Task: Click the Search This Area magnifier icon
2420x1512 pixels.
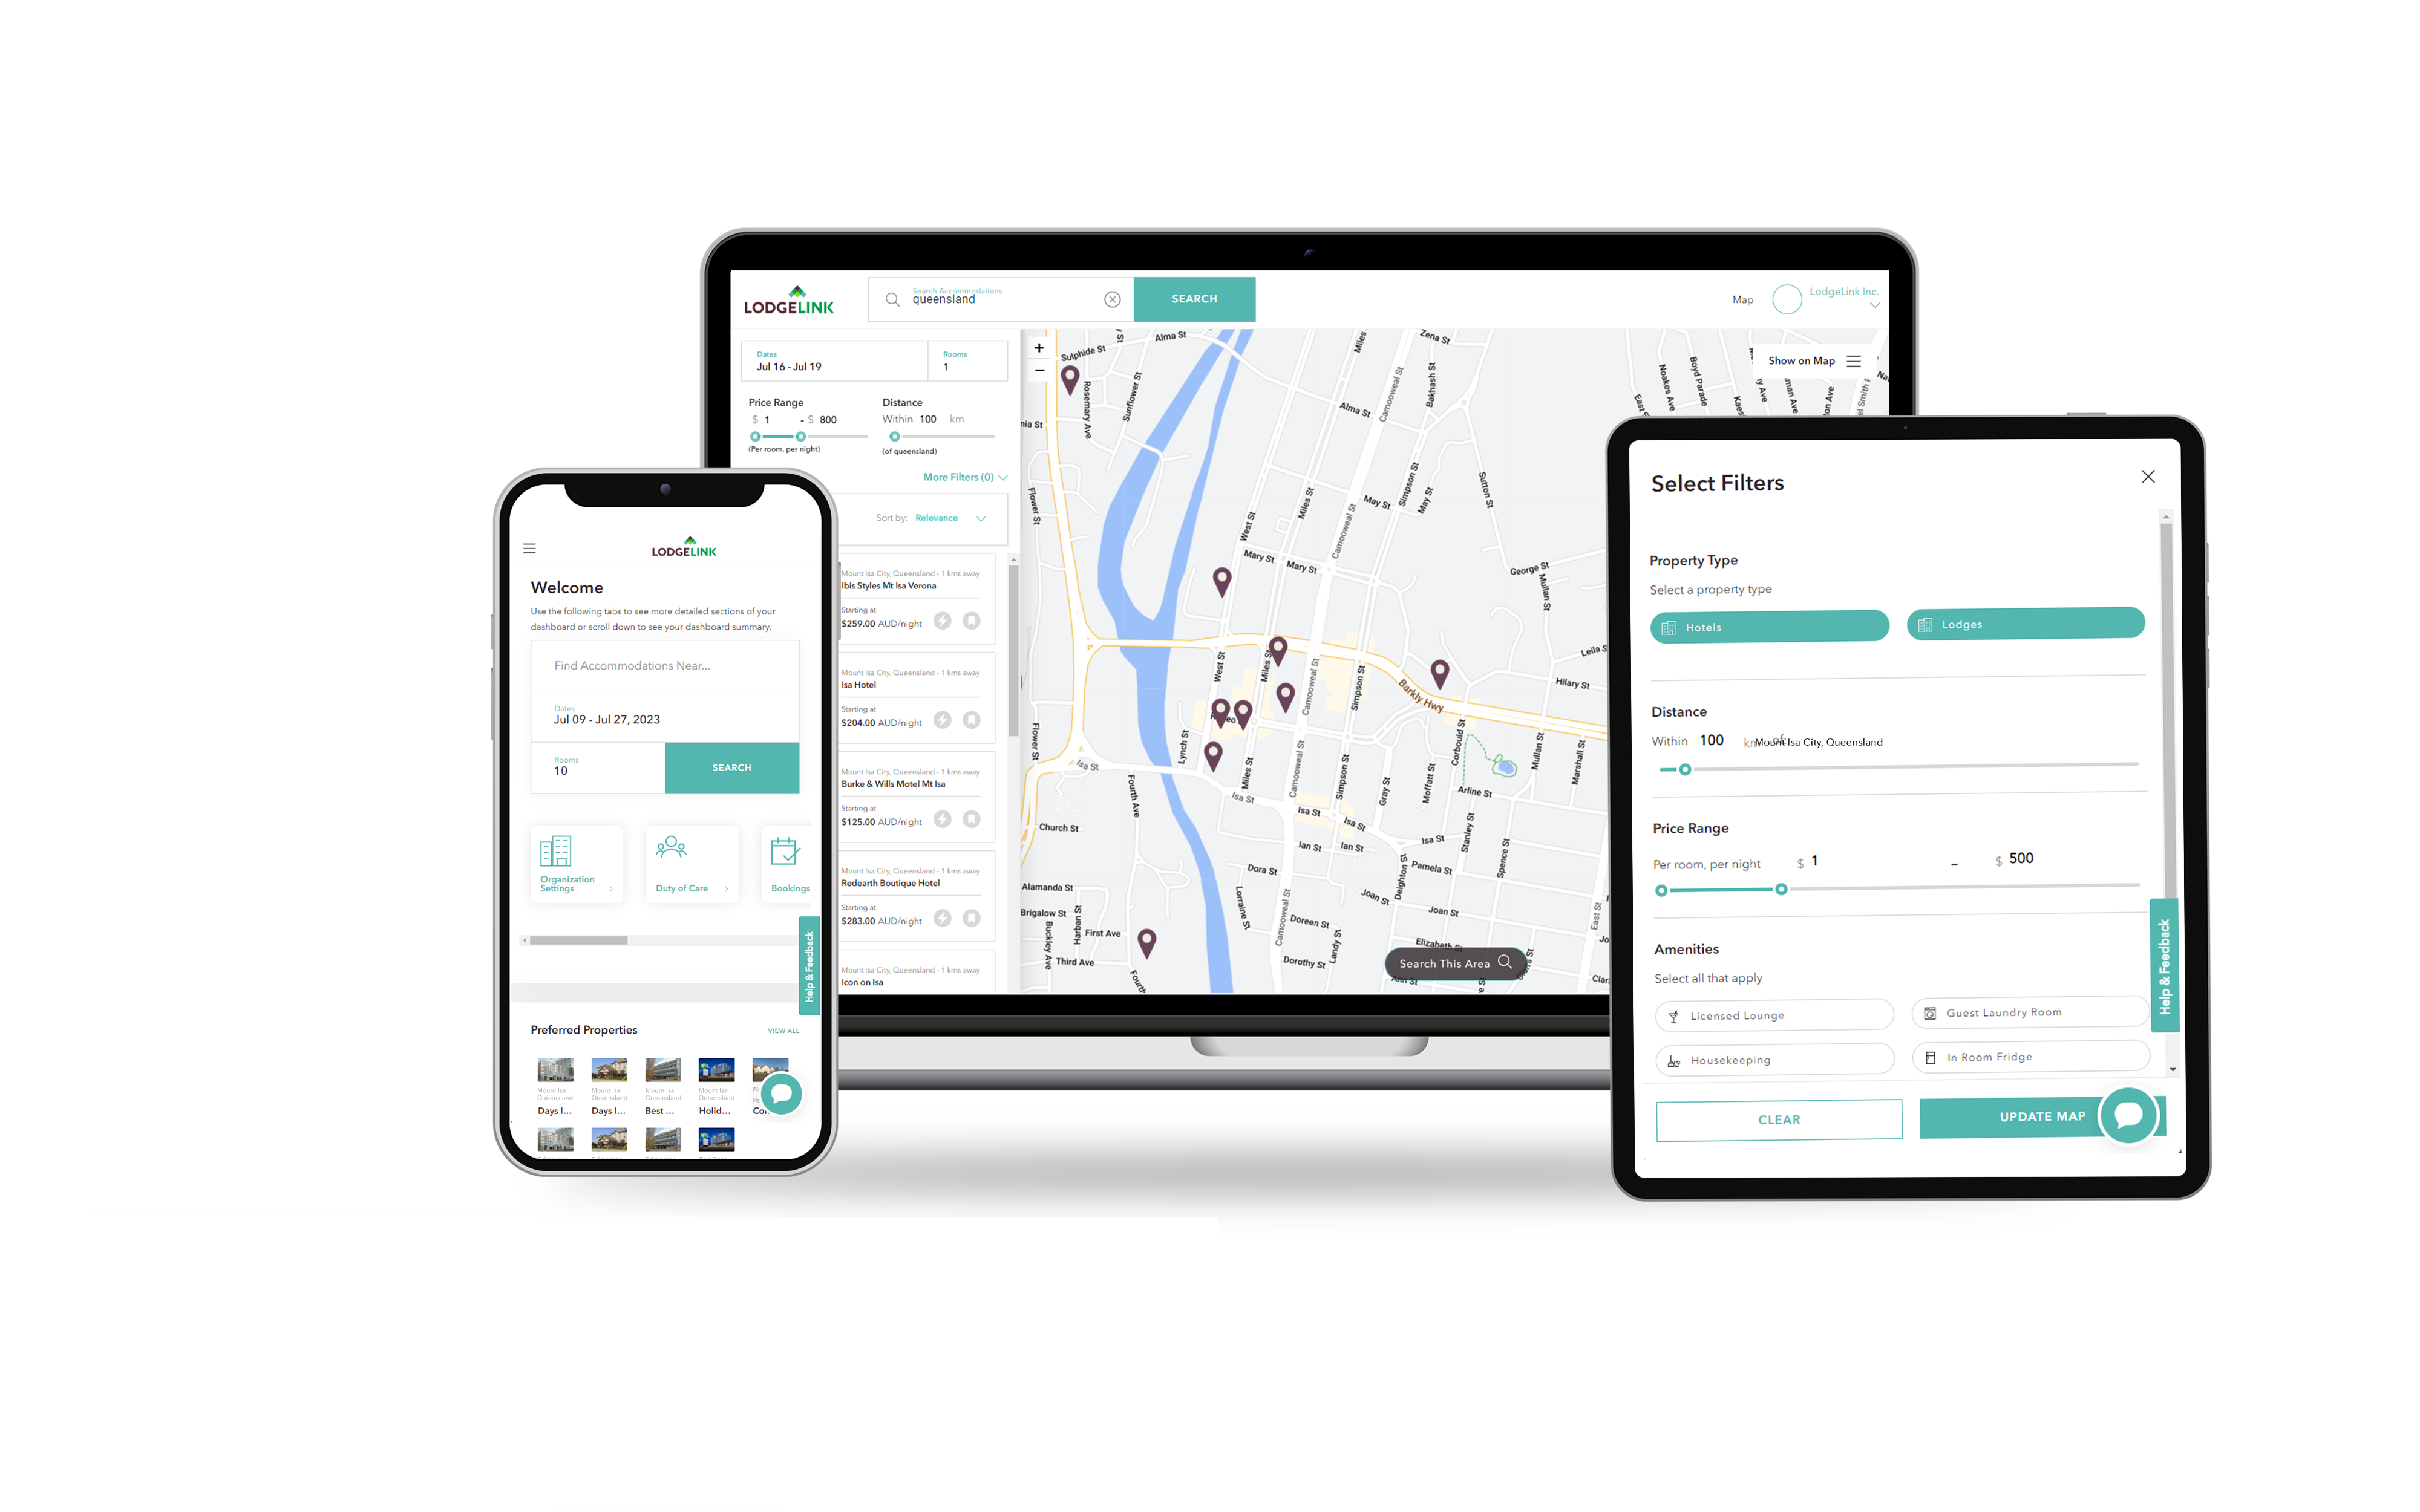Action: tap(1503, 960)
